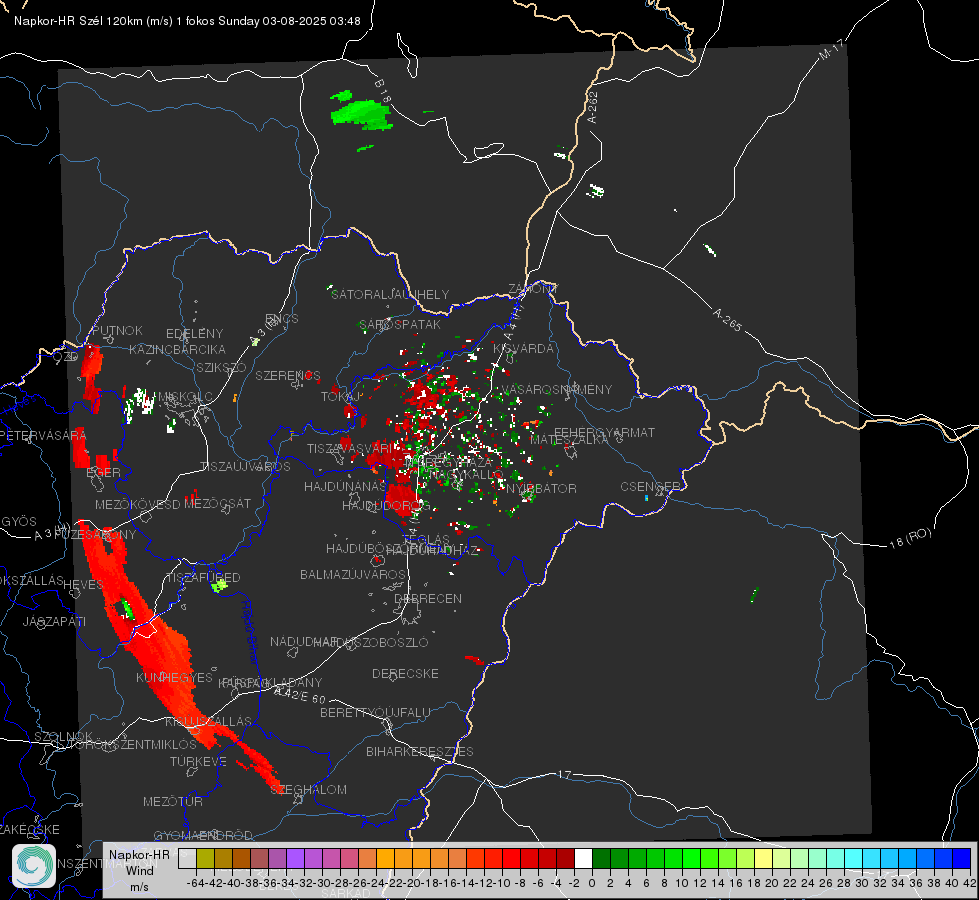
Task: Click the MEZŐCSÁT city label
Action: pos(217,503)
